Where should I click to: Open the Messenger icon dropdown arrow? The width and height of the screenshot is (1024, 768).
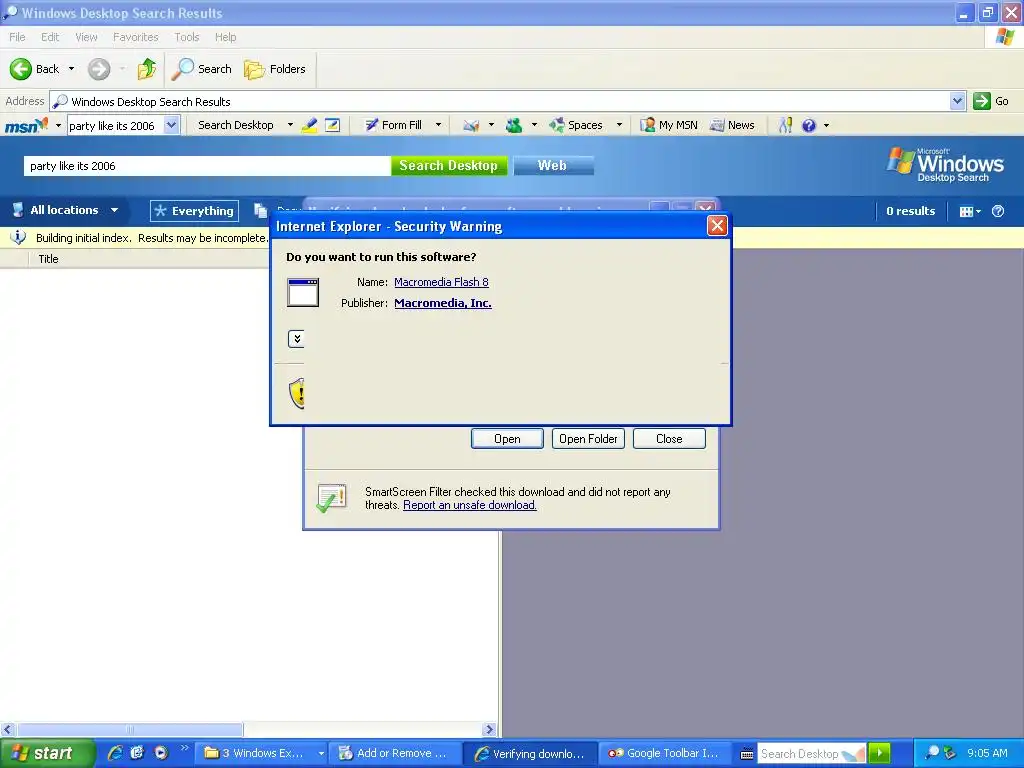[534, 125]
